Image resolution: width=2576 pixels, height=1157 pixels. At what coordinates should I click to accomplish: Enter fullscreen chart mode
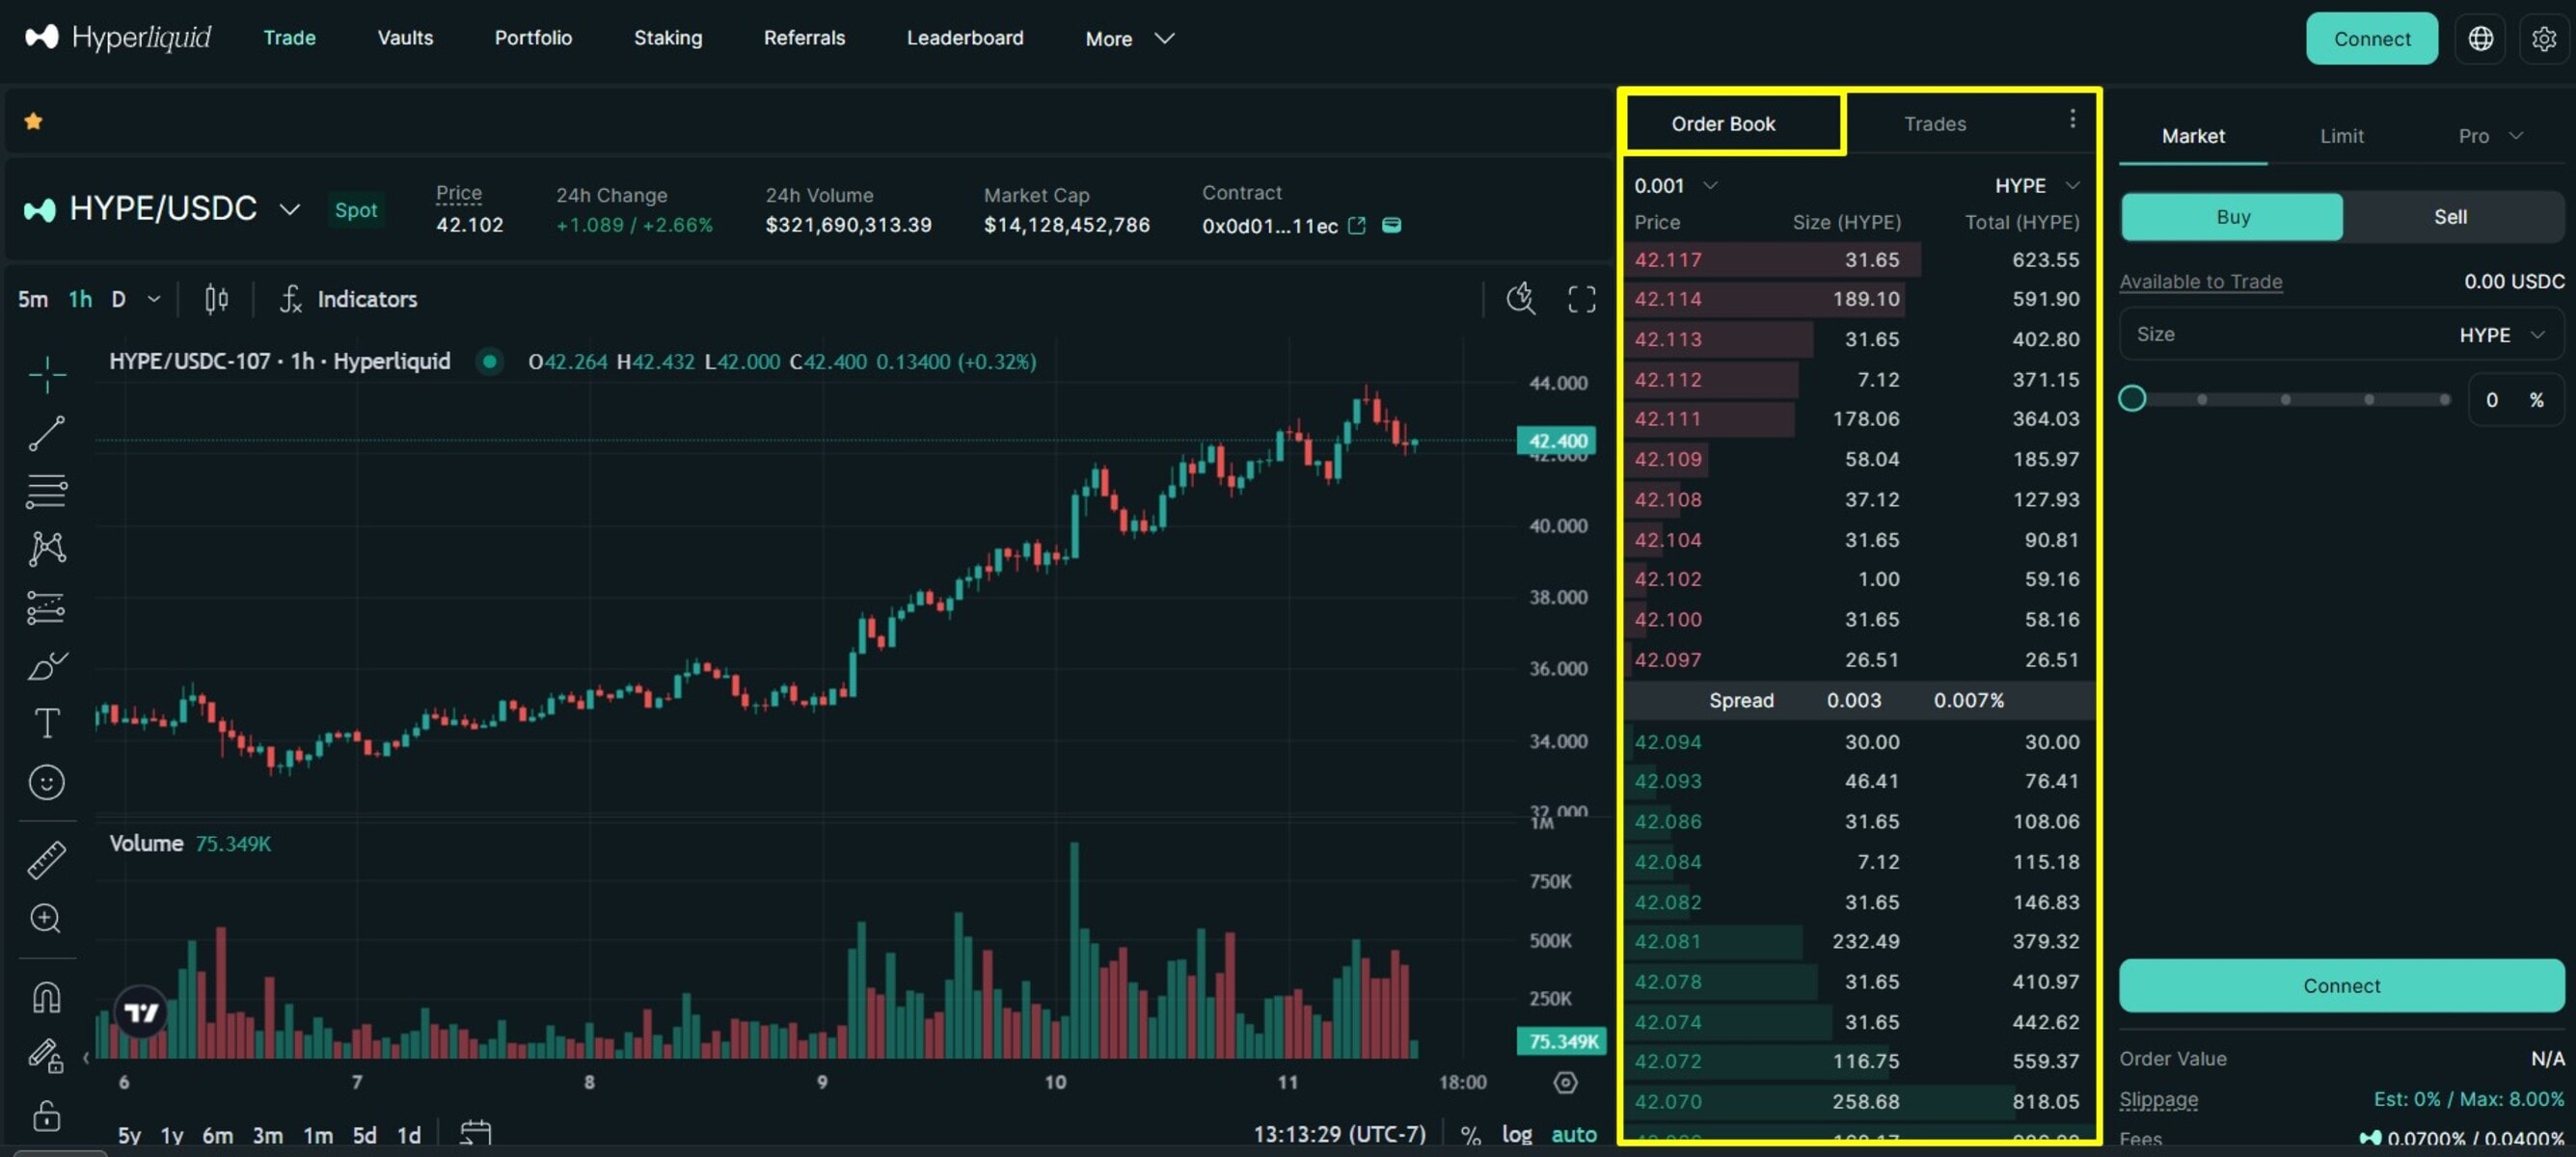1581,299
